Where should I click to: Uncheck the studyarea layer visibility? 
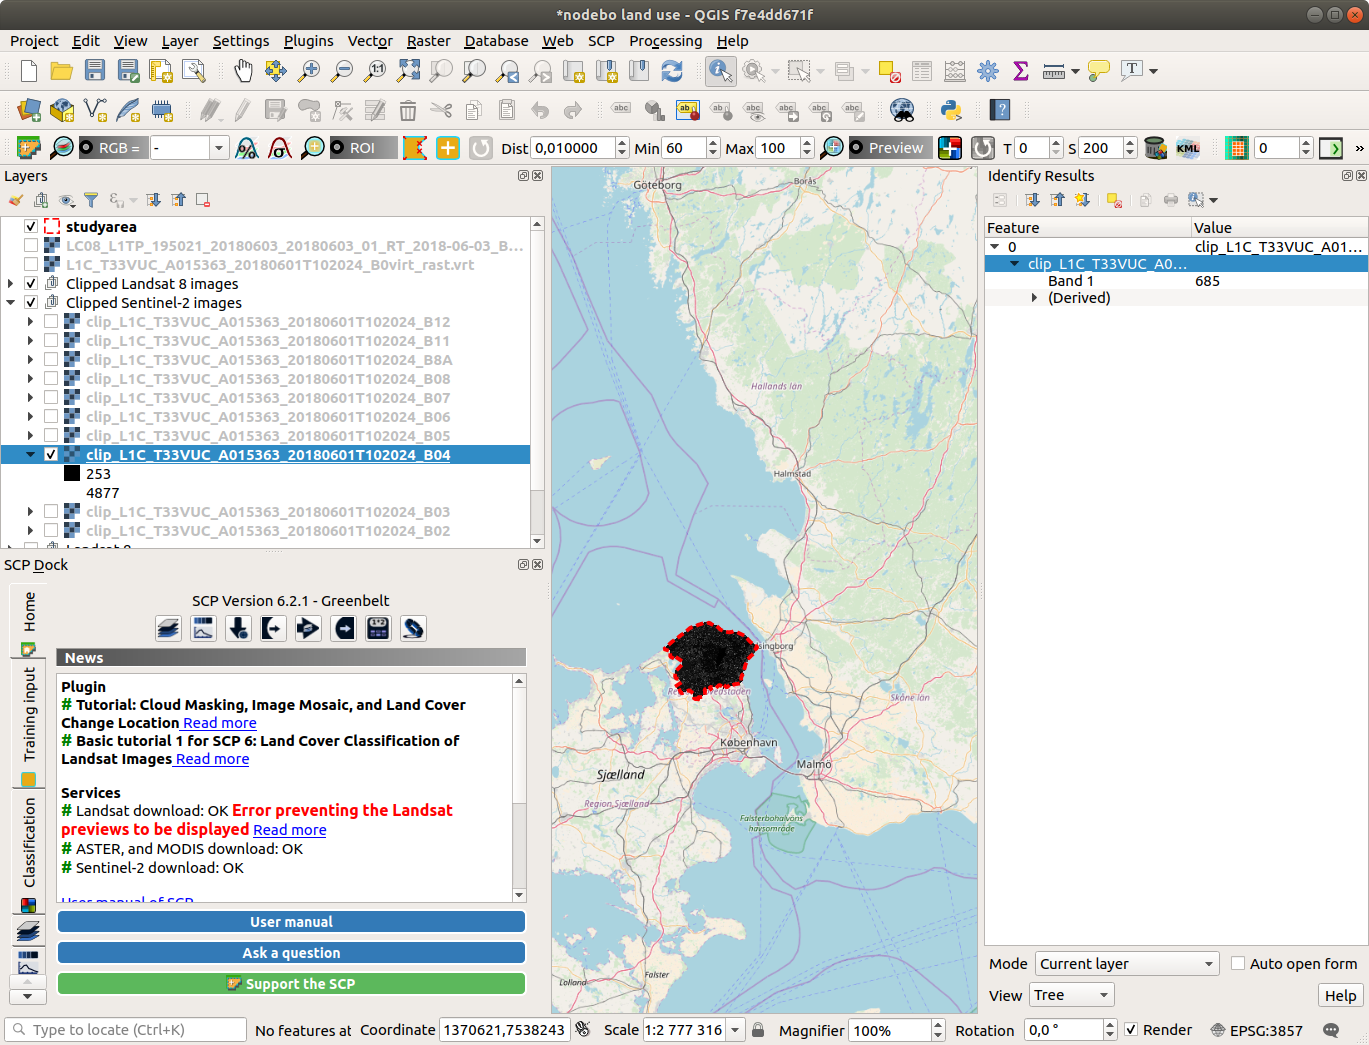coord(31,227)
